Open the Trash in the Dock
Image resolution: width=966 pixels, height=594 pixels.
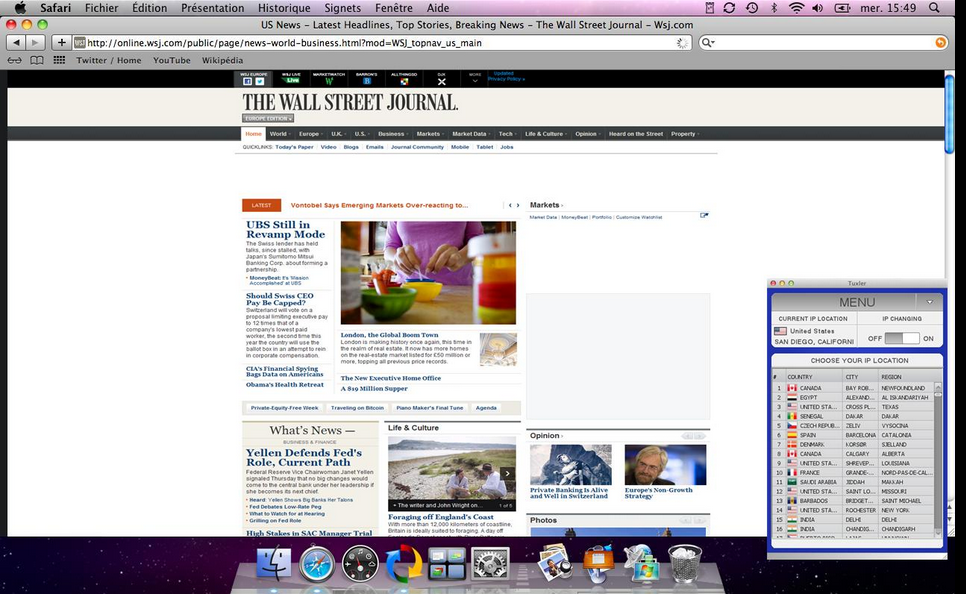(x=684, y=563)
